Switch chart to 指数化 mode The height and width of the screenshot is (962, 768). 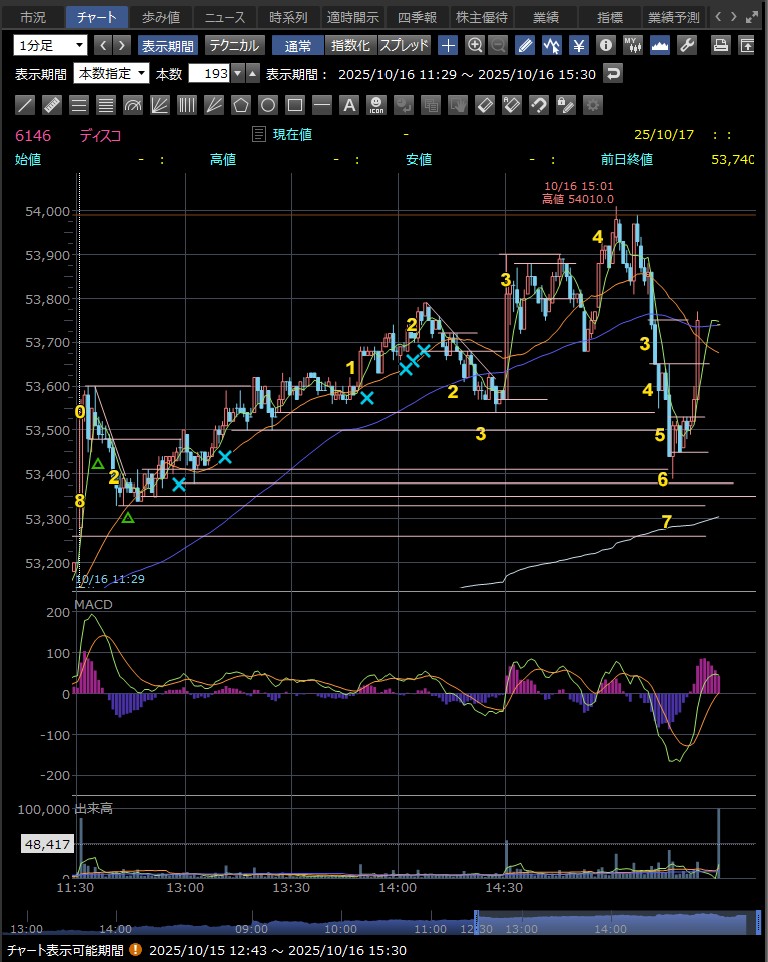[x=350, y=45]
